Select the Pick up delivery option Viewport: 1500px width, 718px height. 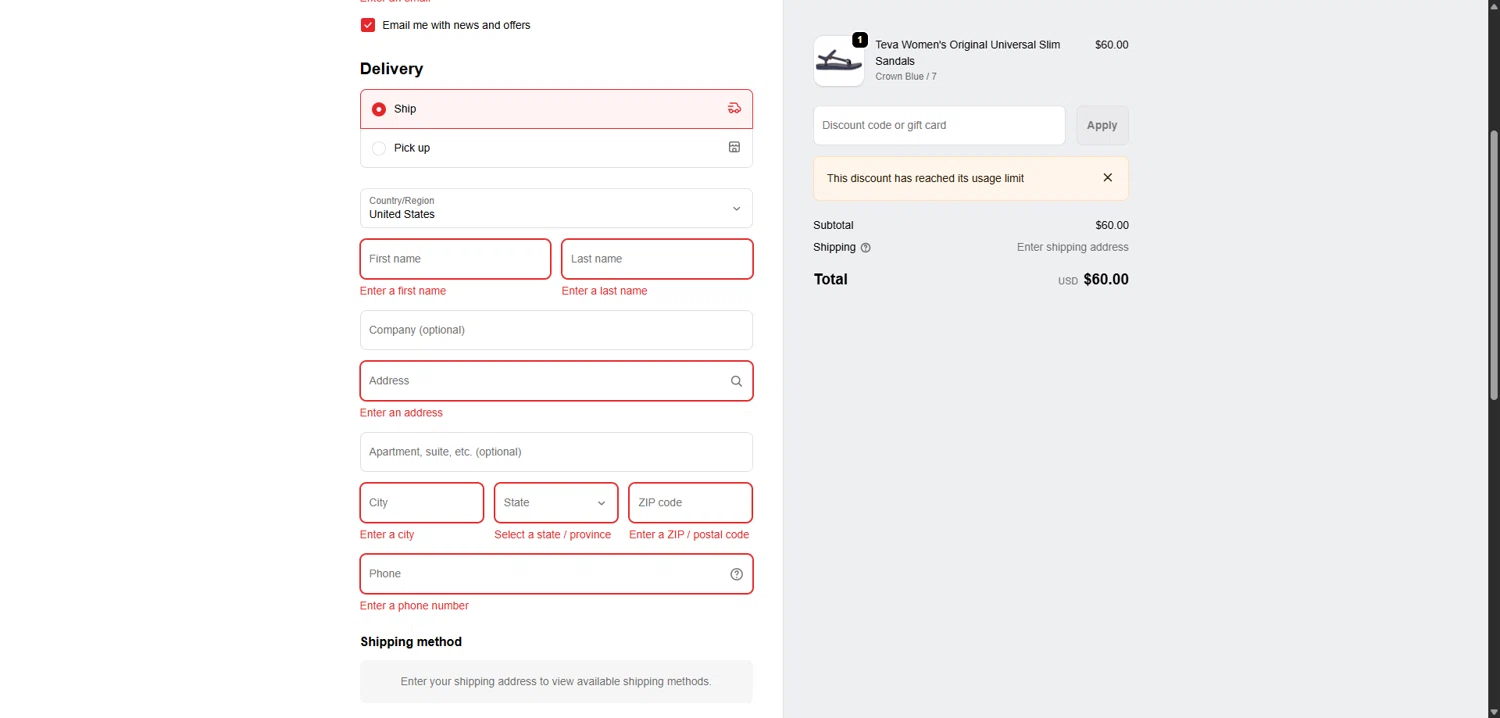[379, 148]
